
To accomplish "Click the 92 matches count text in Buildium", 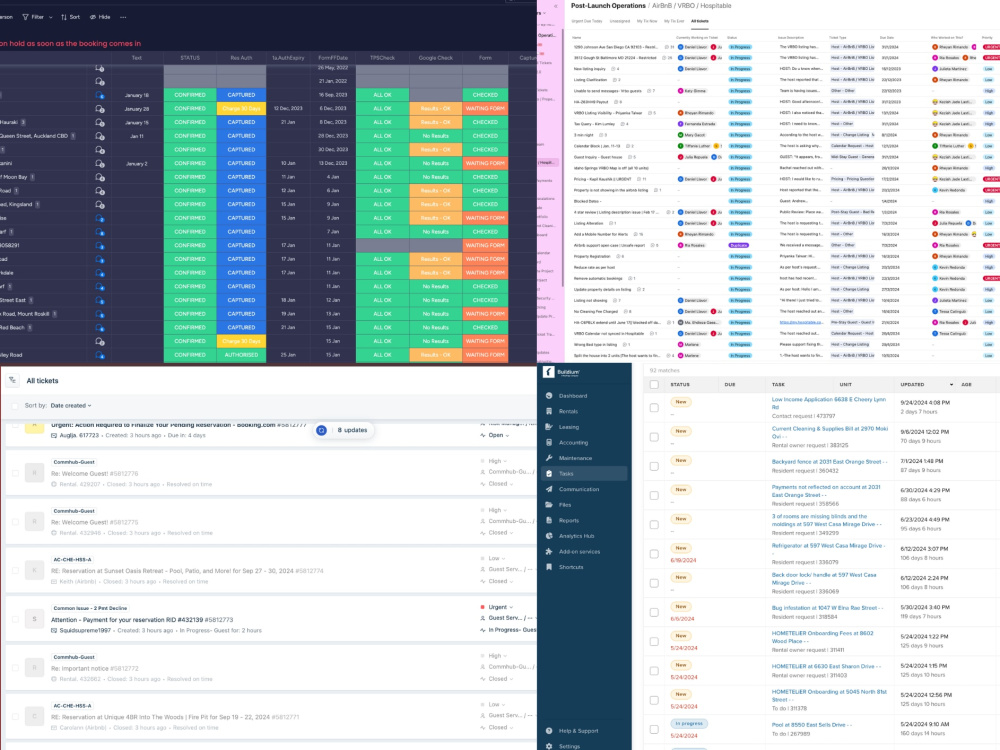I will [x=665, y=371].
